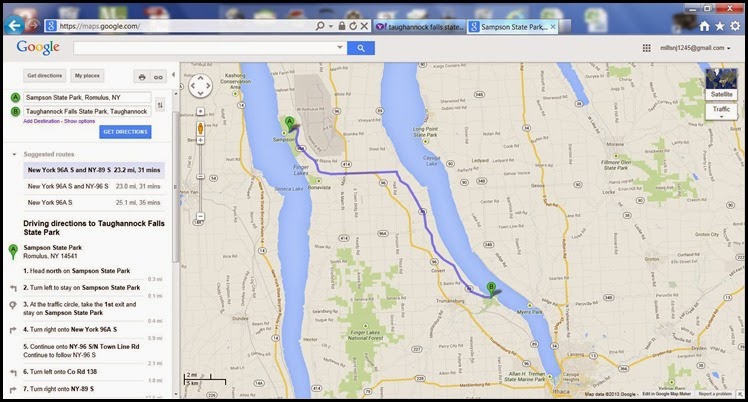Click the Google favicon in address bar
The height and width of the screenshot is (402, 748).
pos(51,26)
